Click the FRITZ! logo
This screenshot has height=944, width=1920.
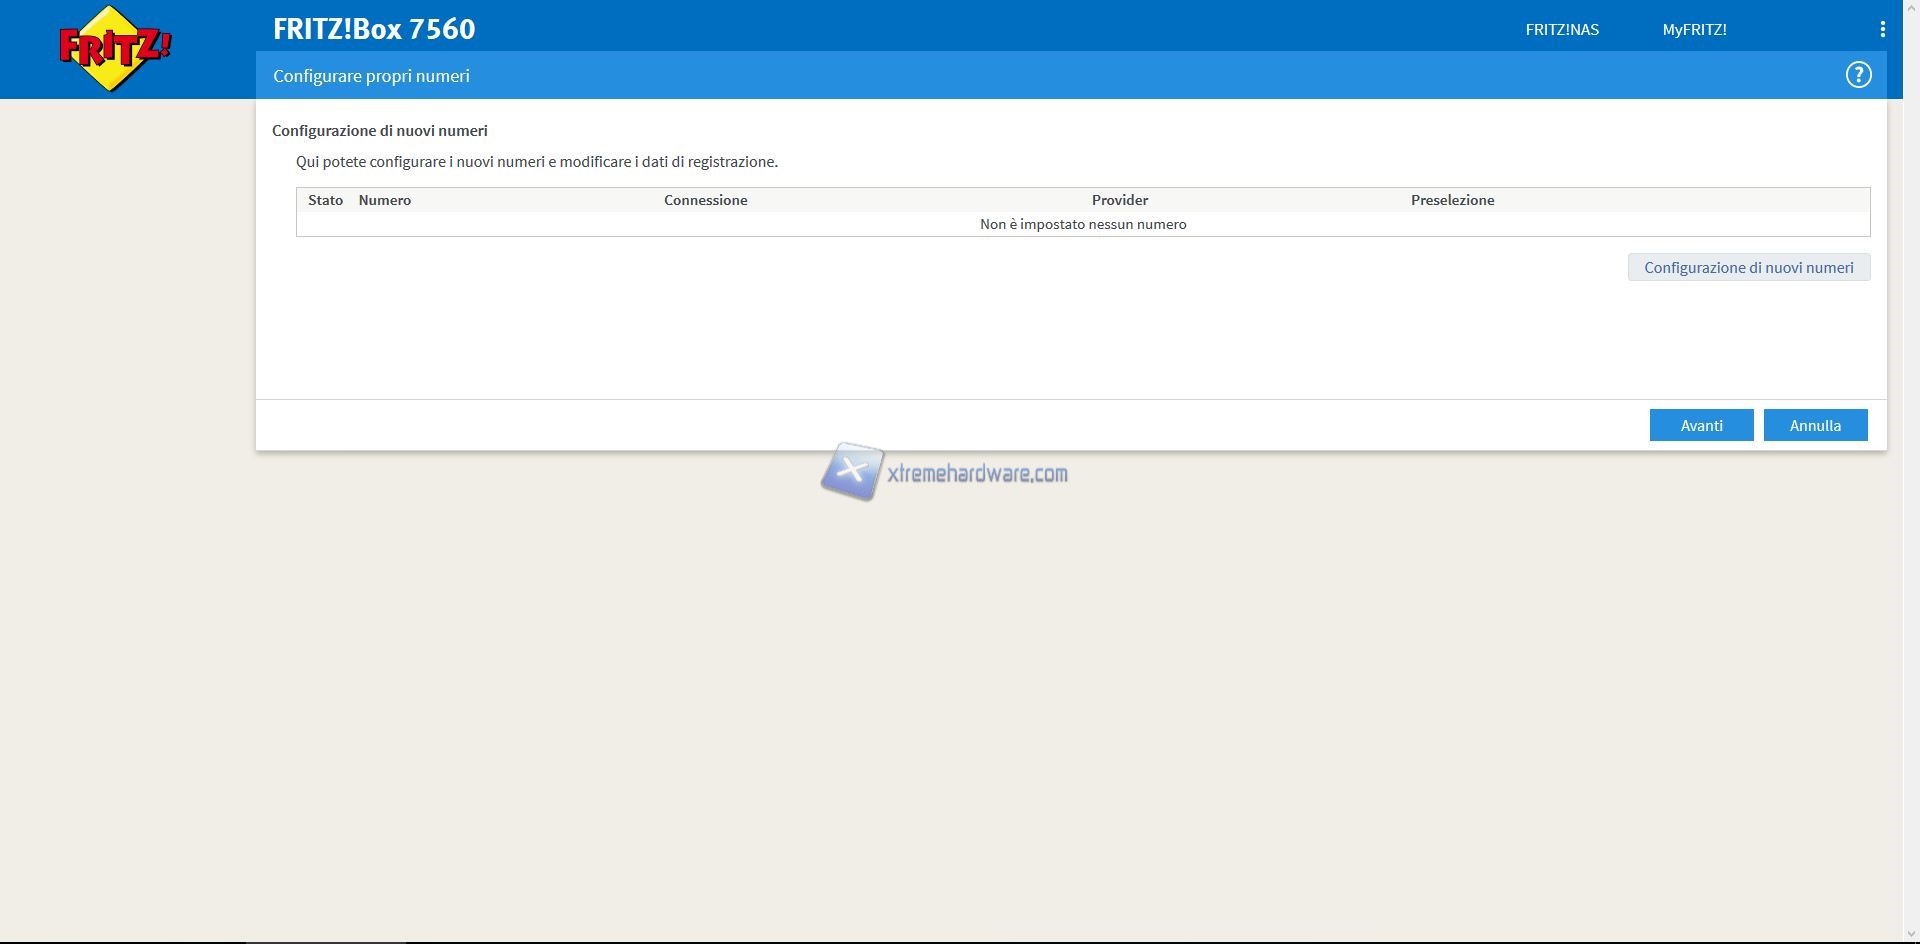115,48
